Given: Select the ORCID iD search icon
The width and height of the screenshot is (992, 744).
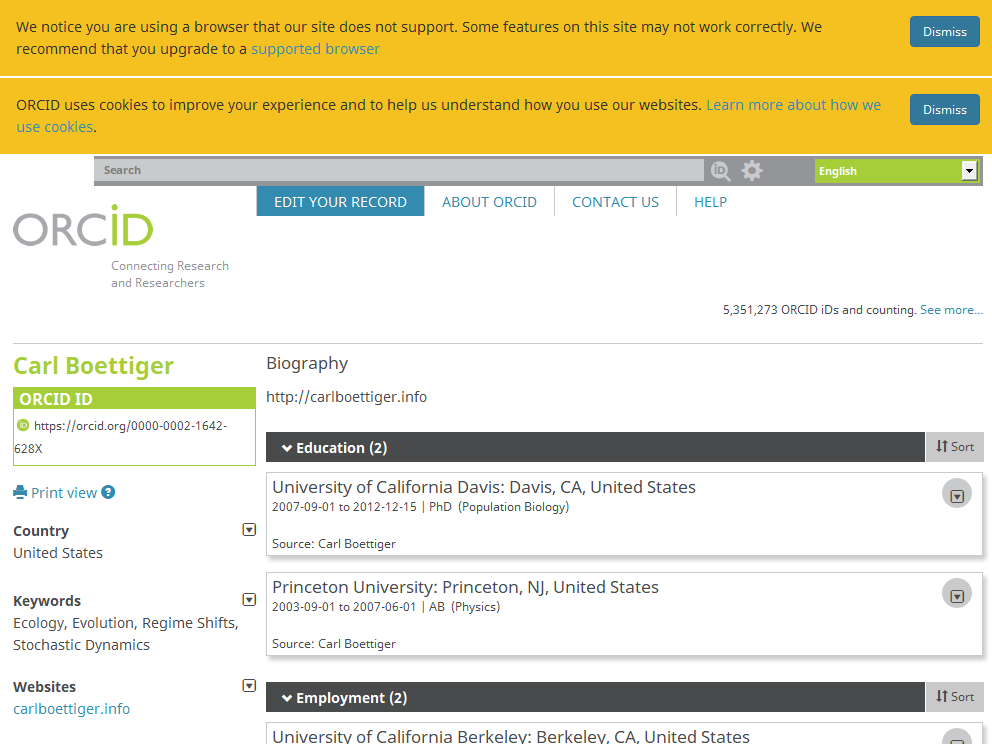Looking at the screenshot, I should click(720, 170).
